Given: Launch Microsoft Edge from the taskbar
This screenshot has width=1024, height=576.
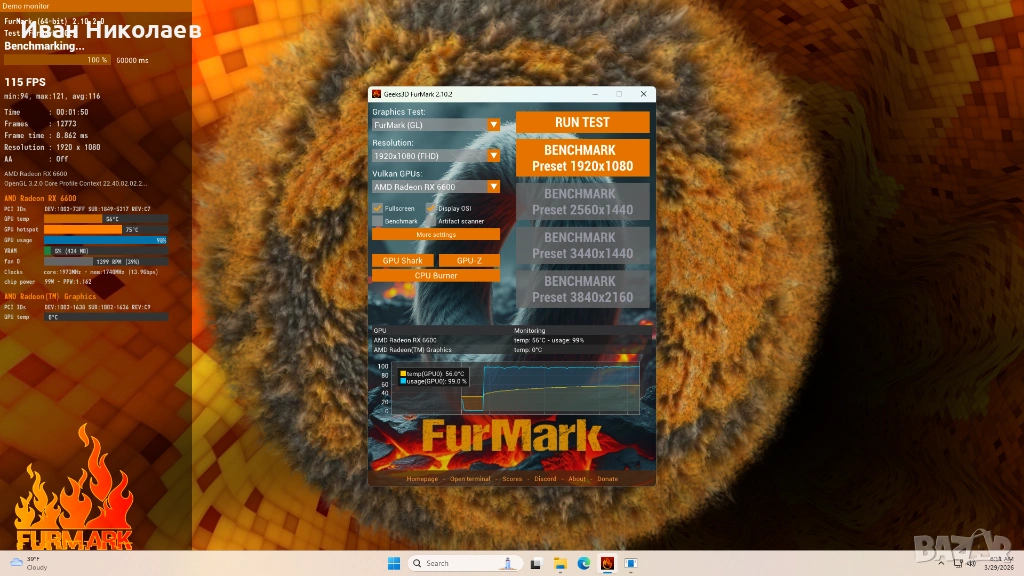Looking at the screenshot, I should 584,563.
